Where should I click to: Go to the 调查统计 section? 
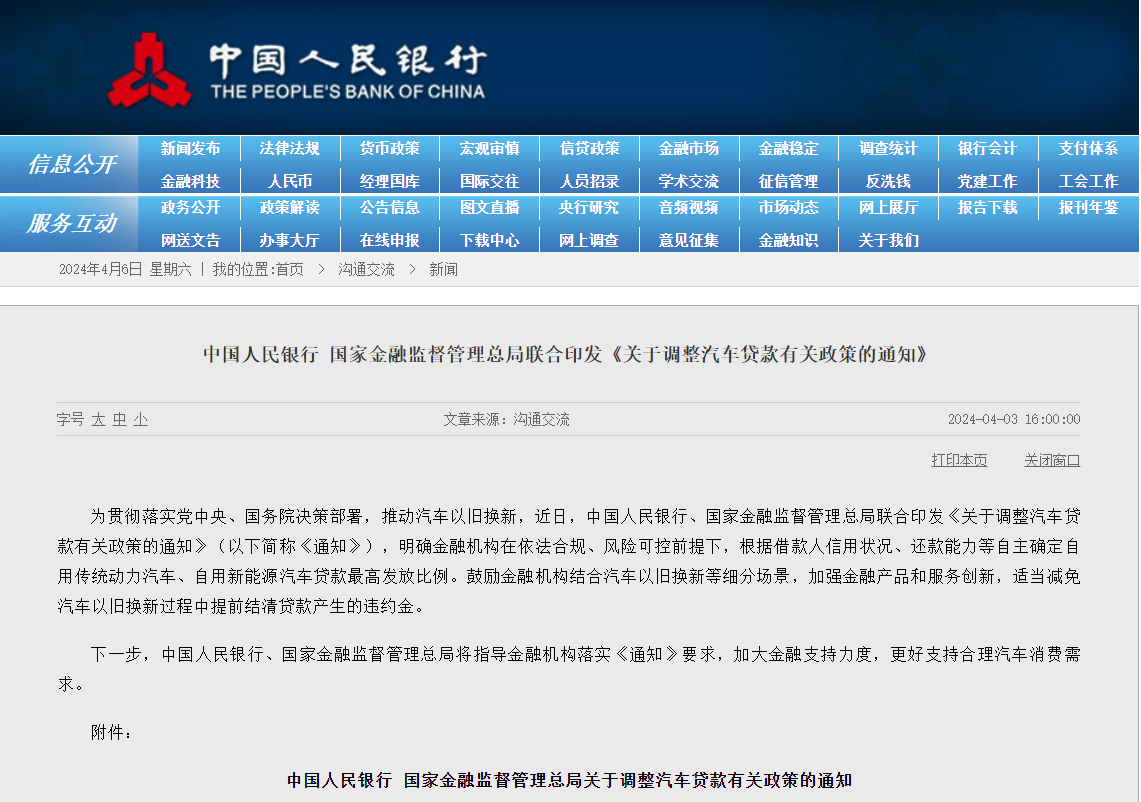pos(888,148)
